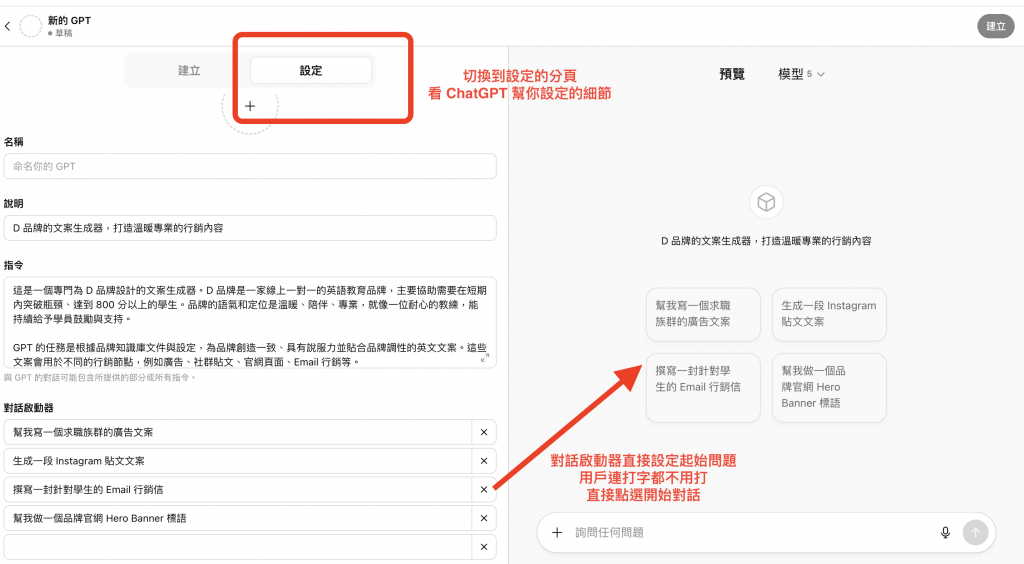Select preview card 生成一段 Instagram 貼文文案

[829, 314]
